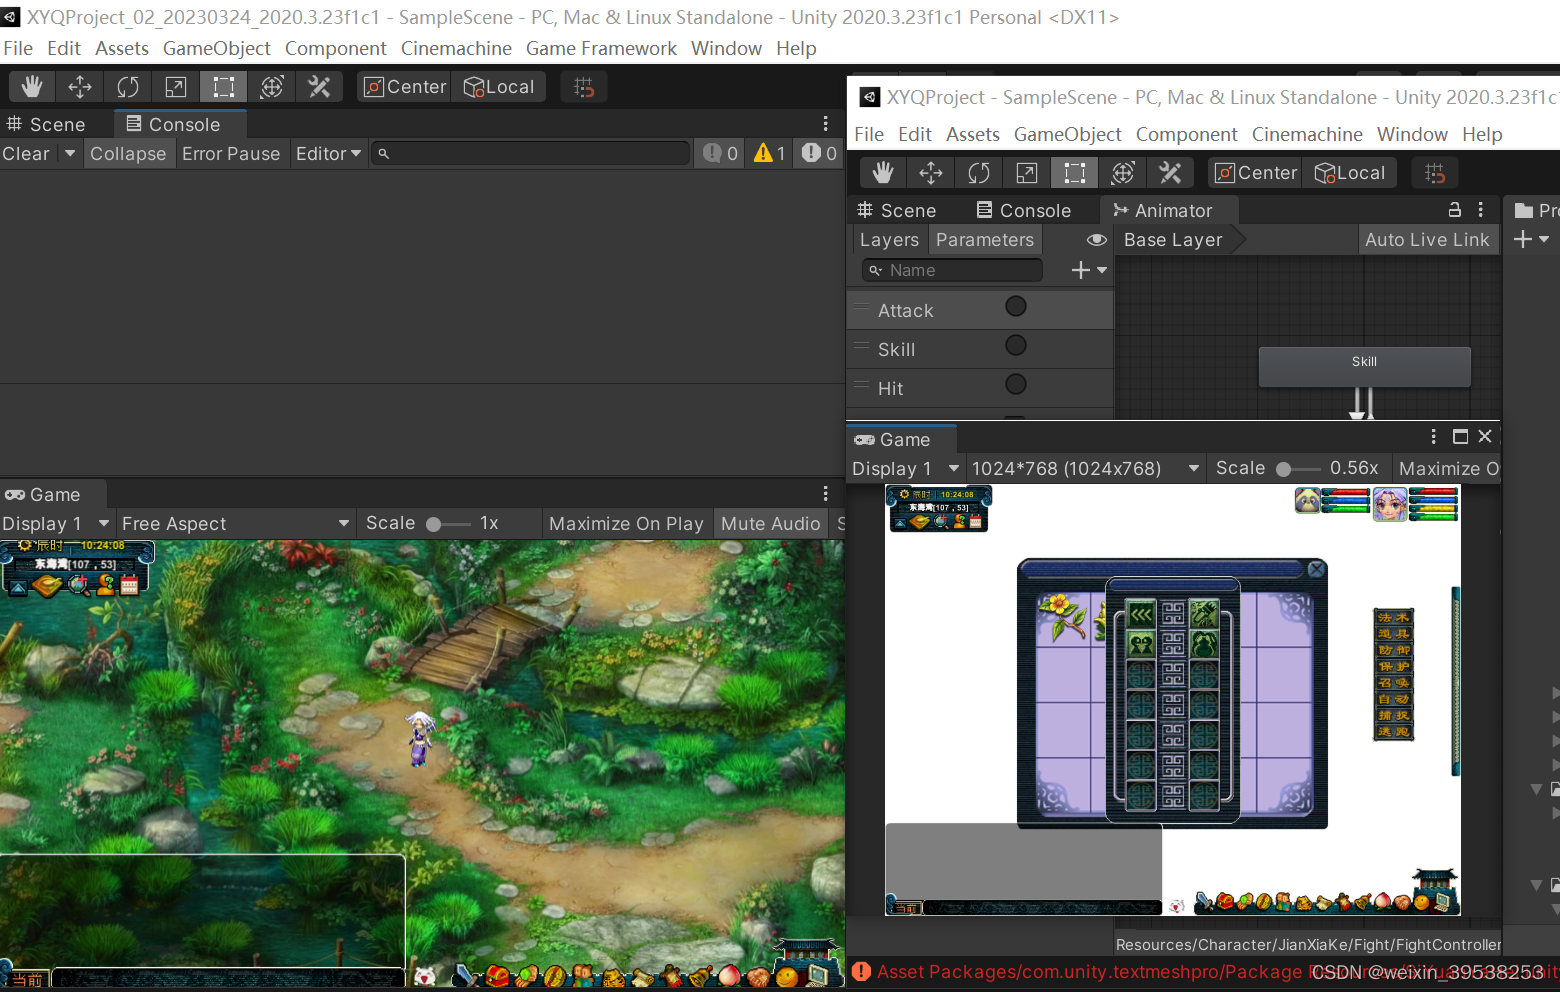Activate the Hit trigger parameter

click(x=1016, y=385)
